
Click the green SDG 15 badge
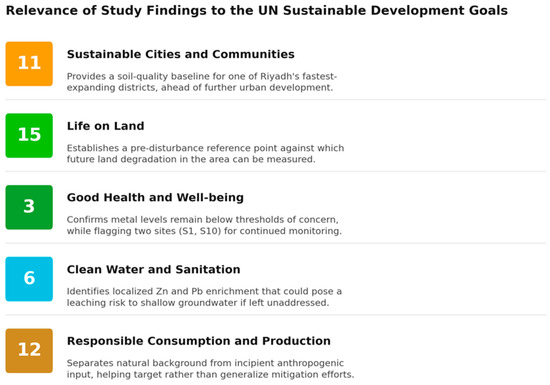click(x=29, y=135)
